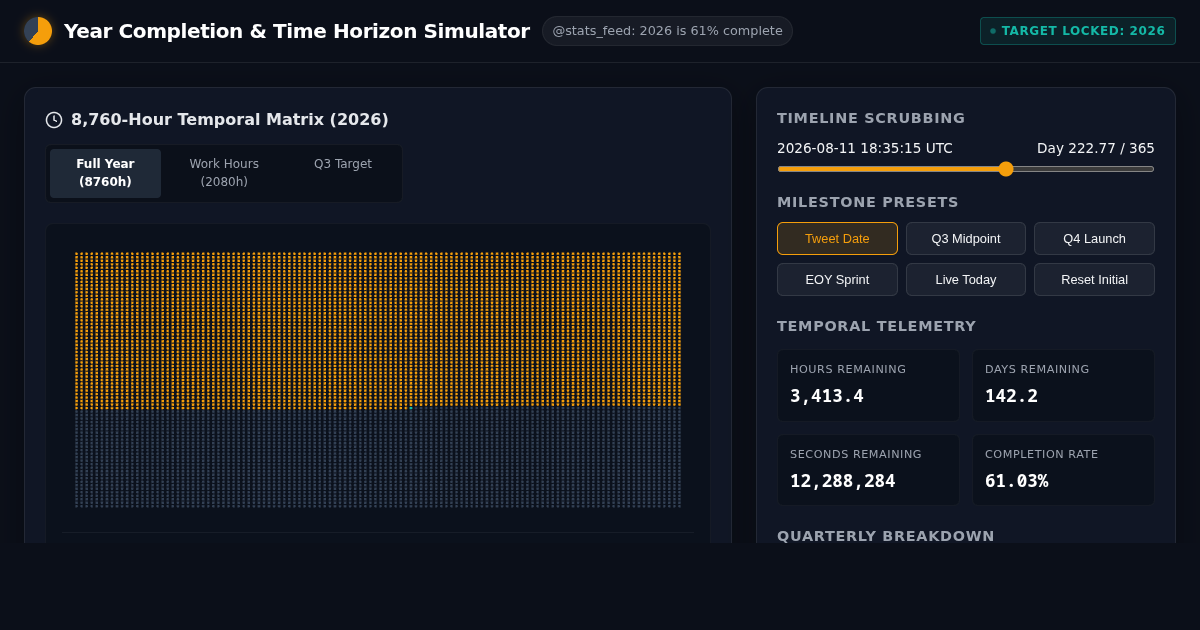1200x630 pixels.
Task: Click the Completion Rate value 61.03%
Action: 1017,481
